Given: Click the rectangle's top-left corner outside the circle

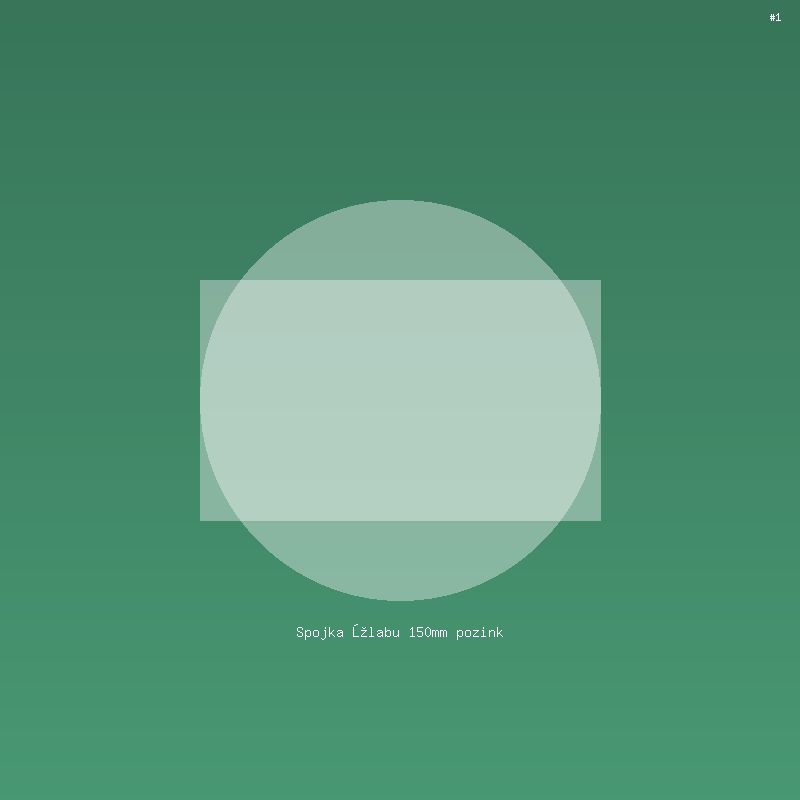Looking at the screenshot, I should (x=210, y=290).
